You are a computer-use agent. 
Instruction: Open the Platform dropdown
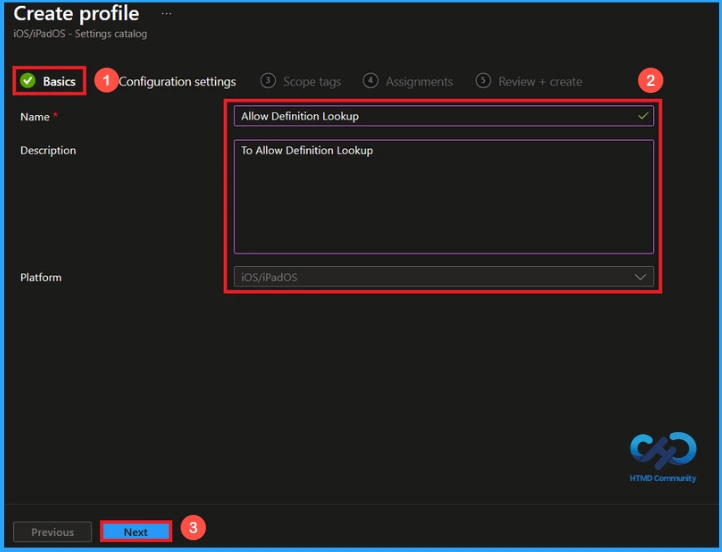[x=443, y=277]
